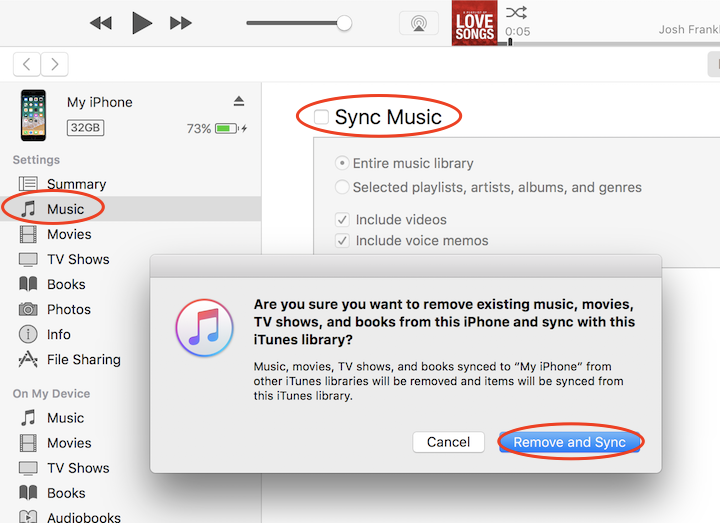Click the song progress bar playhead
The height and width of the screenshot is (523, 720).
(510, 42)
